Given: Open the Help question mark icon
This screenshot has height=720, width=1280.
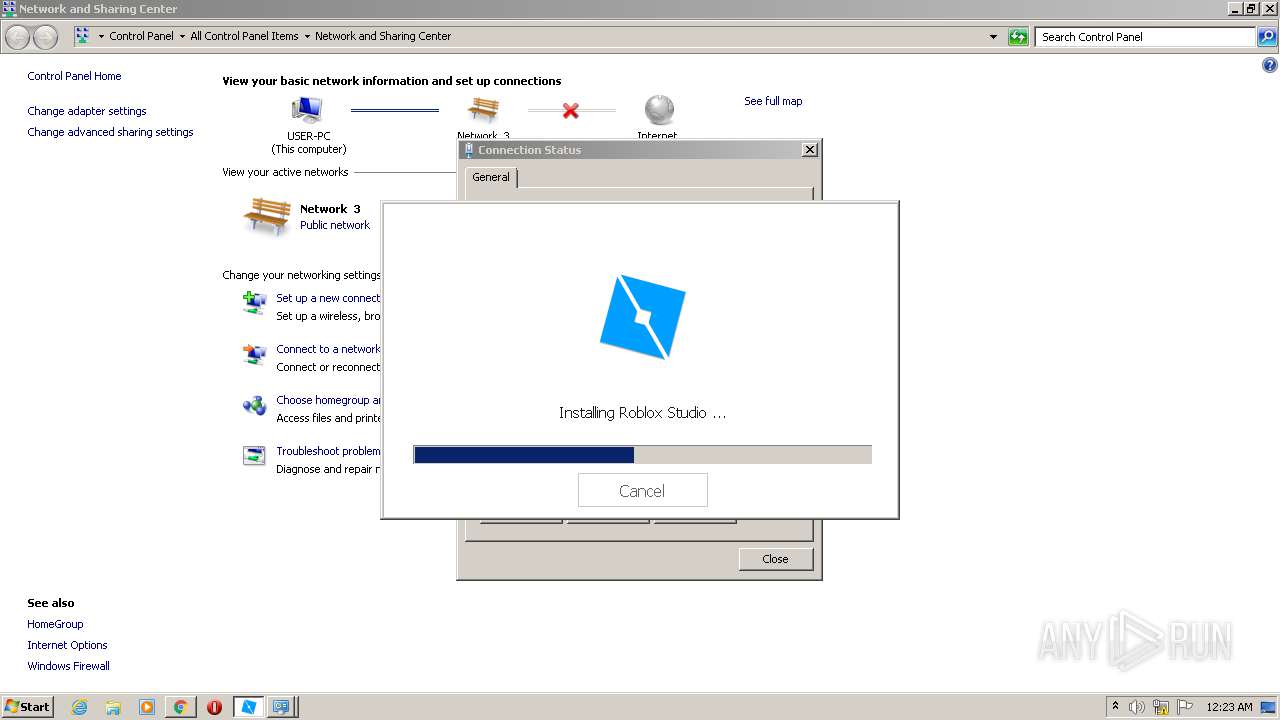Looking at the screenshot, I should (x=1270, y=66).
